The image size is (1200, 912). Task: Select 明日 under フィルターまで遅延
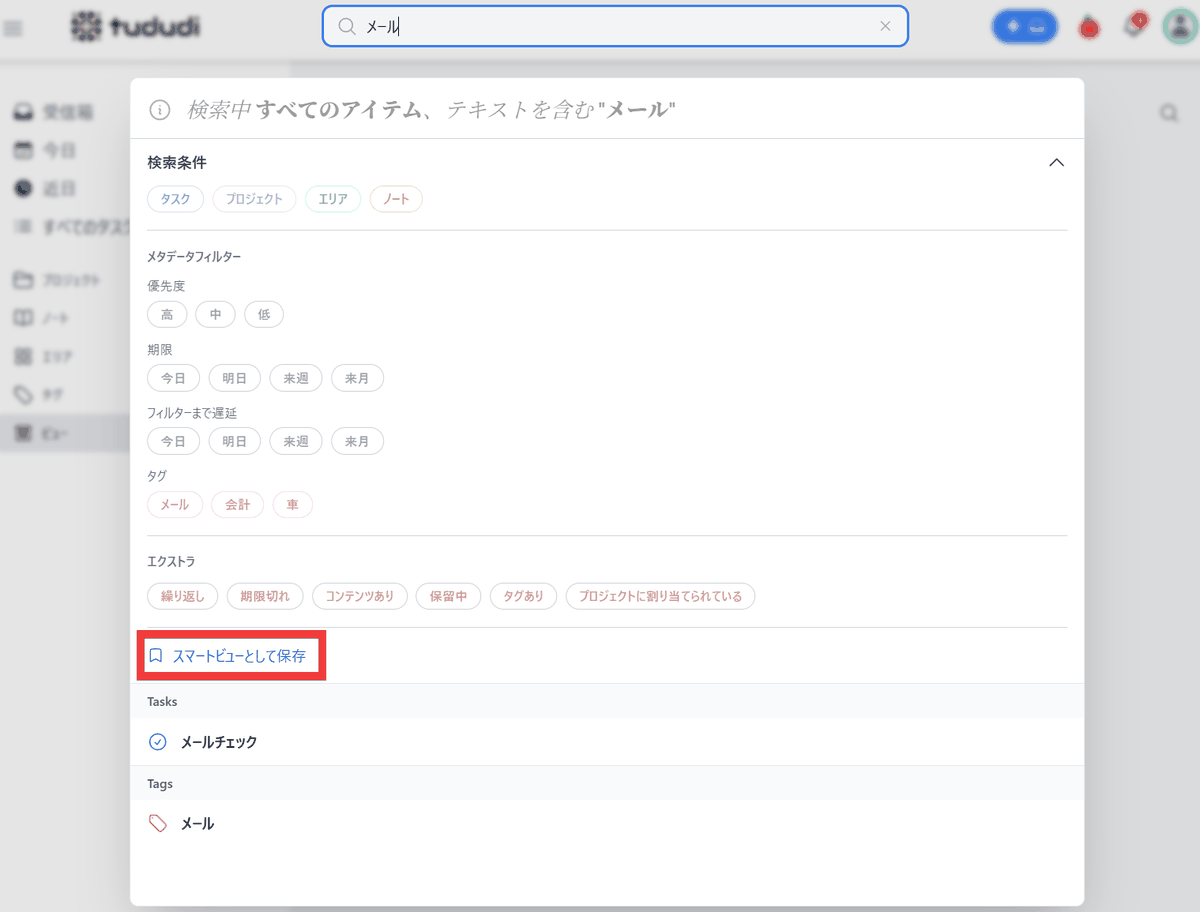point(234,441)
